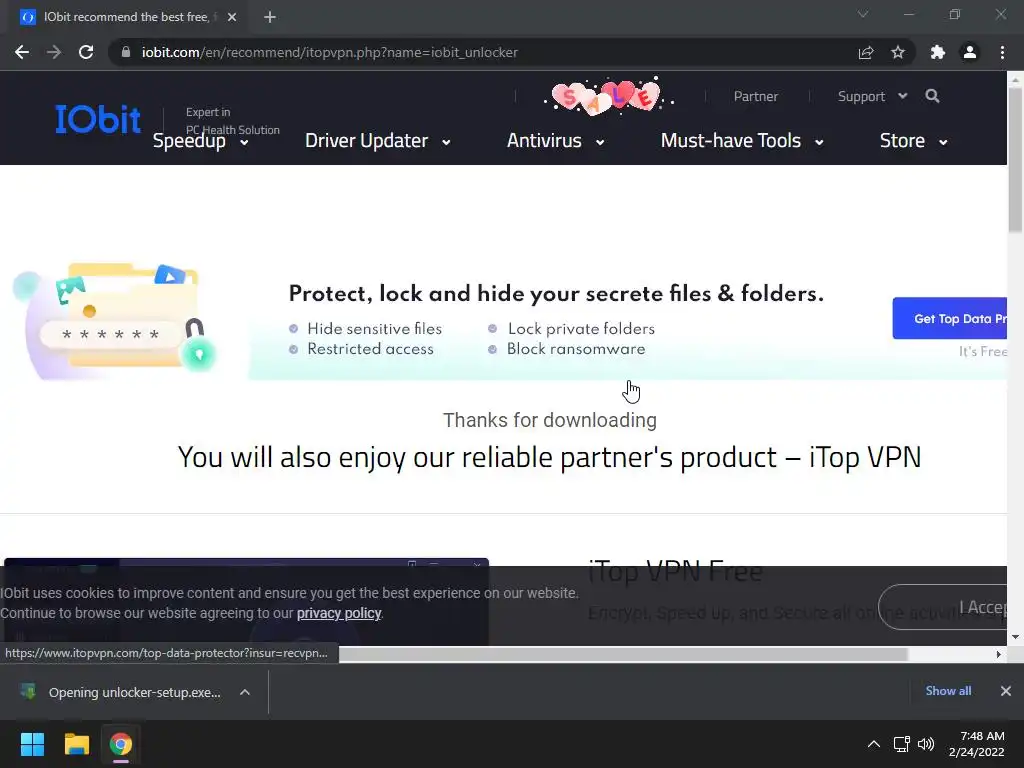Click the clock and date in the taskbar
This screenshot has width=1024, height=768.
(x=977, y=744)
